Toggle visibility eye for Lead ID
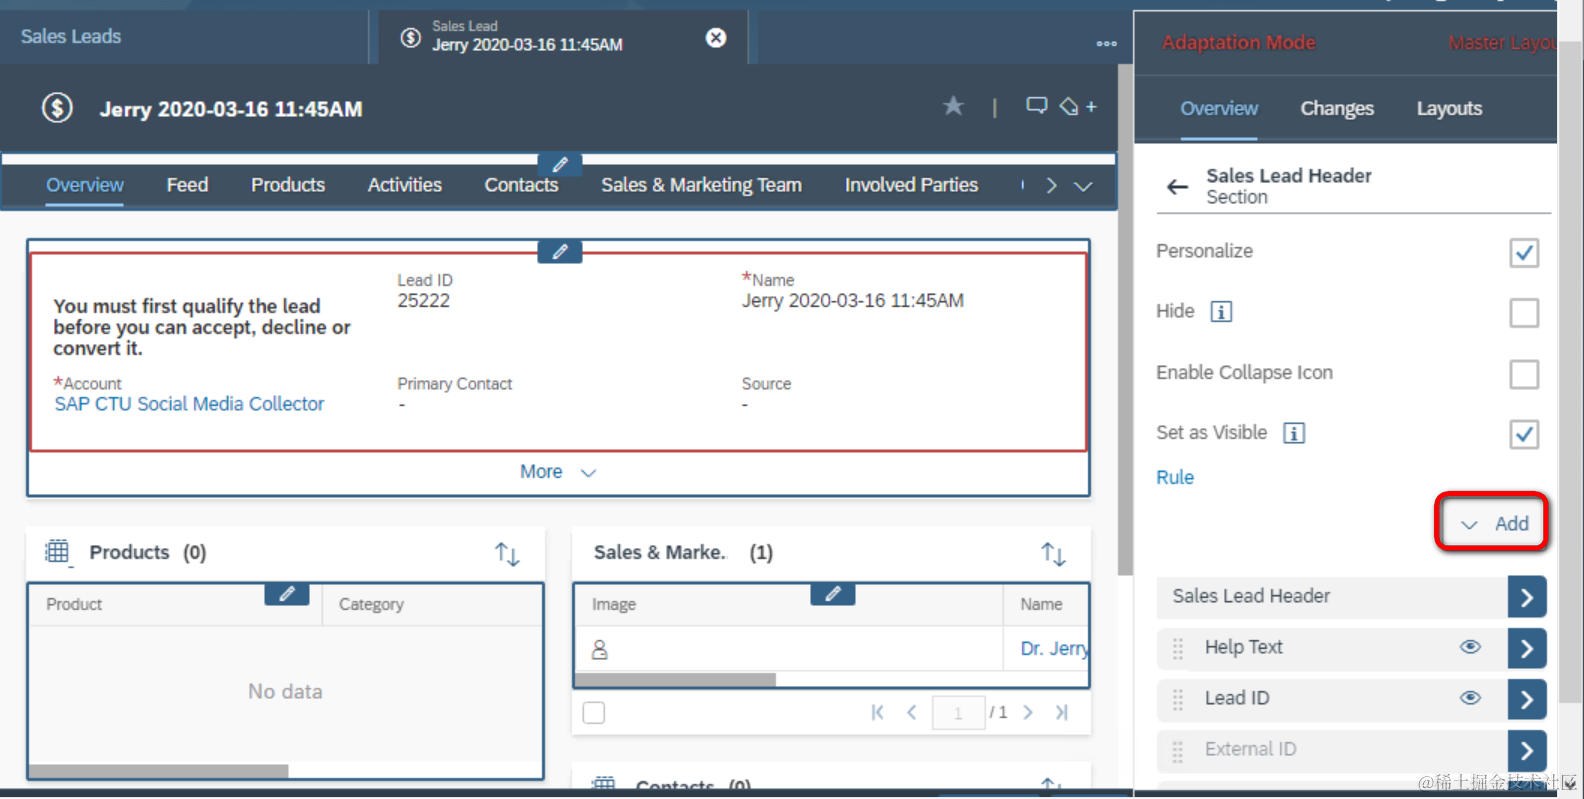Screen dimensions: 1584x799 pos(1470,698)
